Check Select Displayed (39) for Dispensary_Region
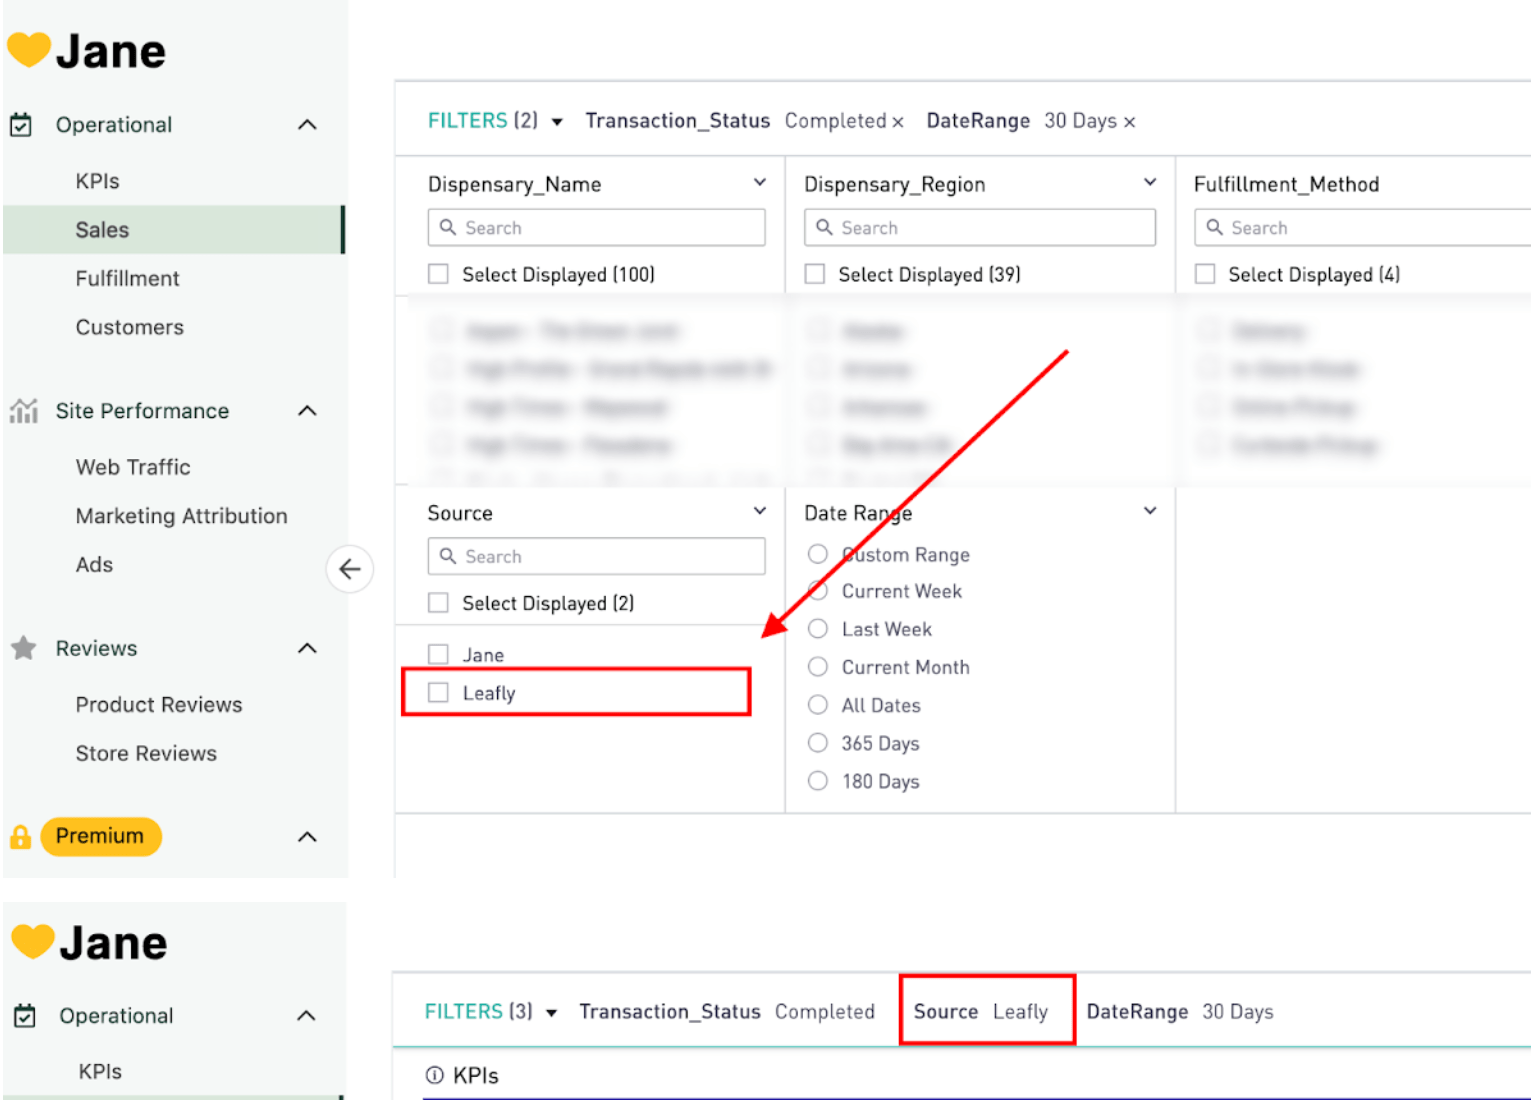This screenshot has height=1100, width=1531. pos(815,274)
